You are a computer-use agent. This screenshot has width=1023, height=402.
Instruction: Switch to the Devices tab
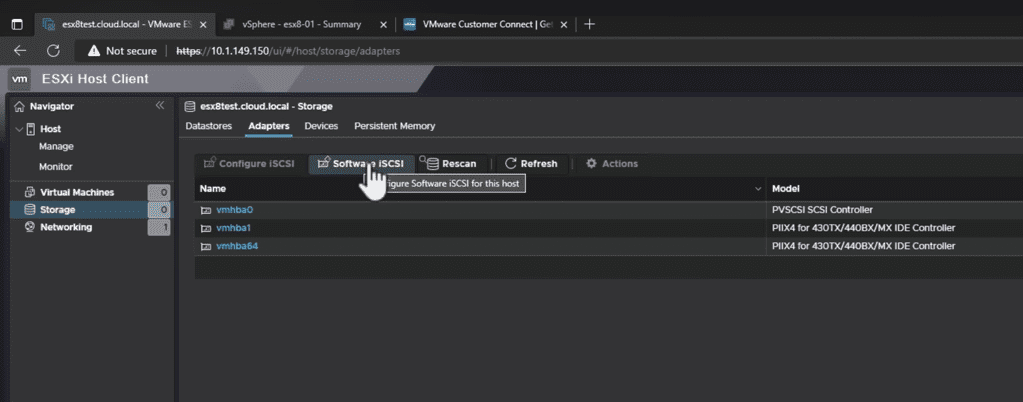[321, 126]
